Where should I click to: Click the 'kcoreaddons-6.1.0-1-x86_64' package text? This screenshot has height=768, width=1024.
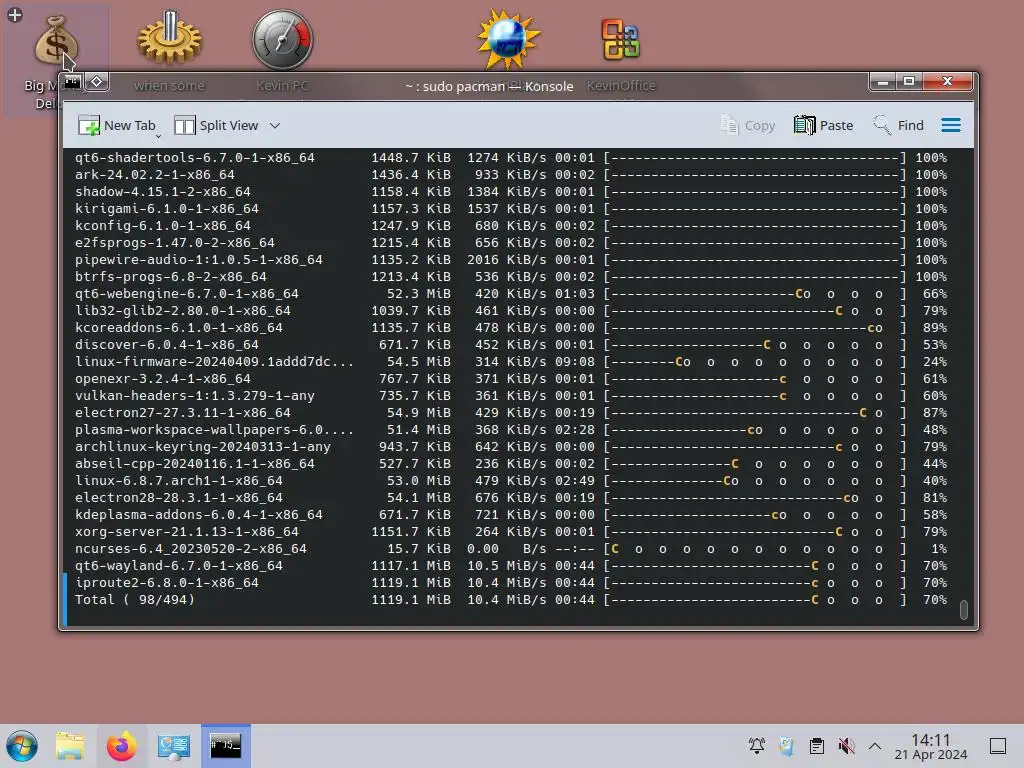coord(179,327)
